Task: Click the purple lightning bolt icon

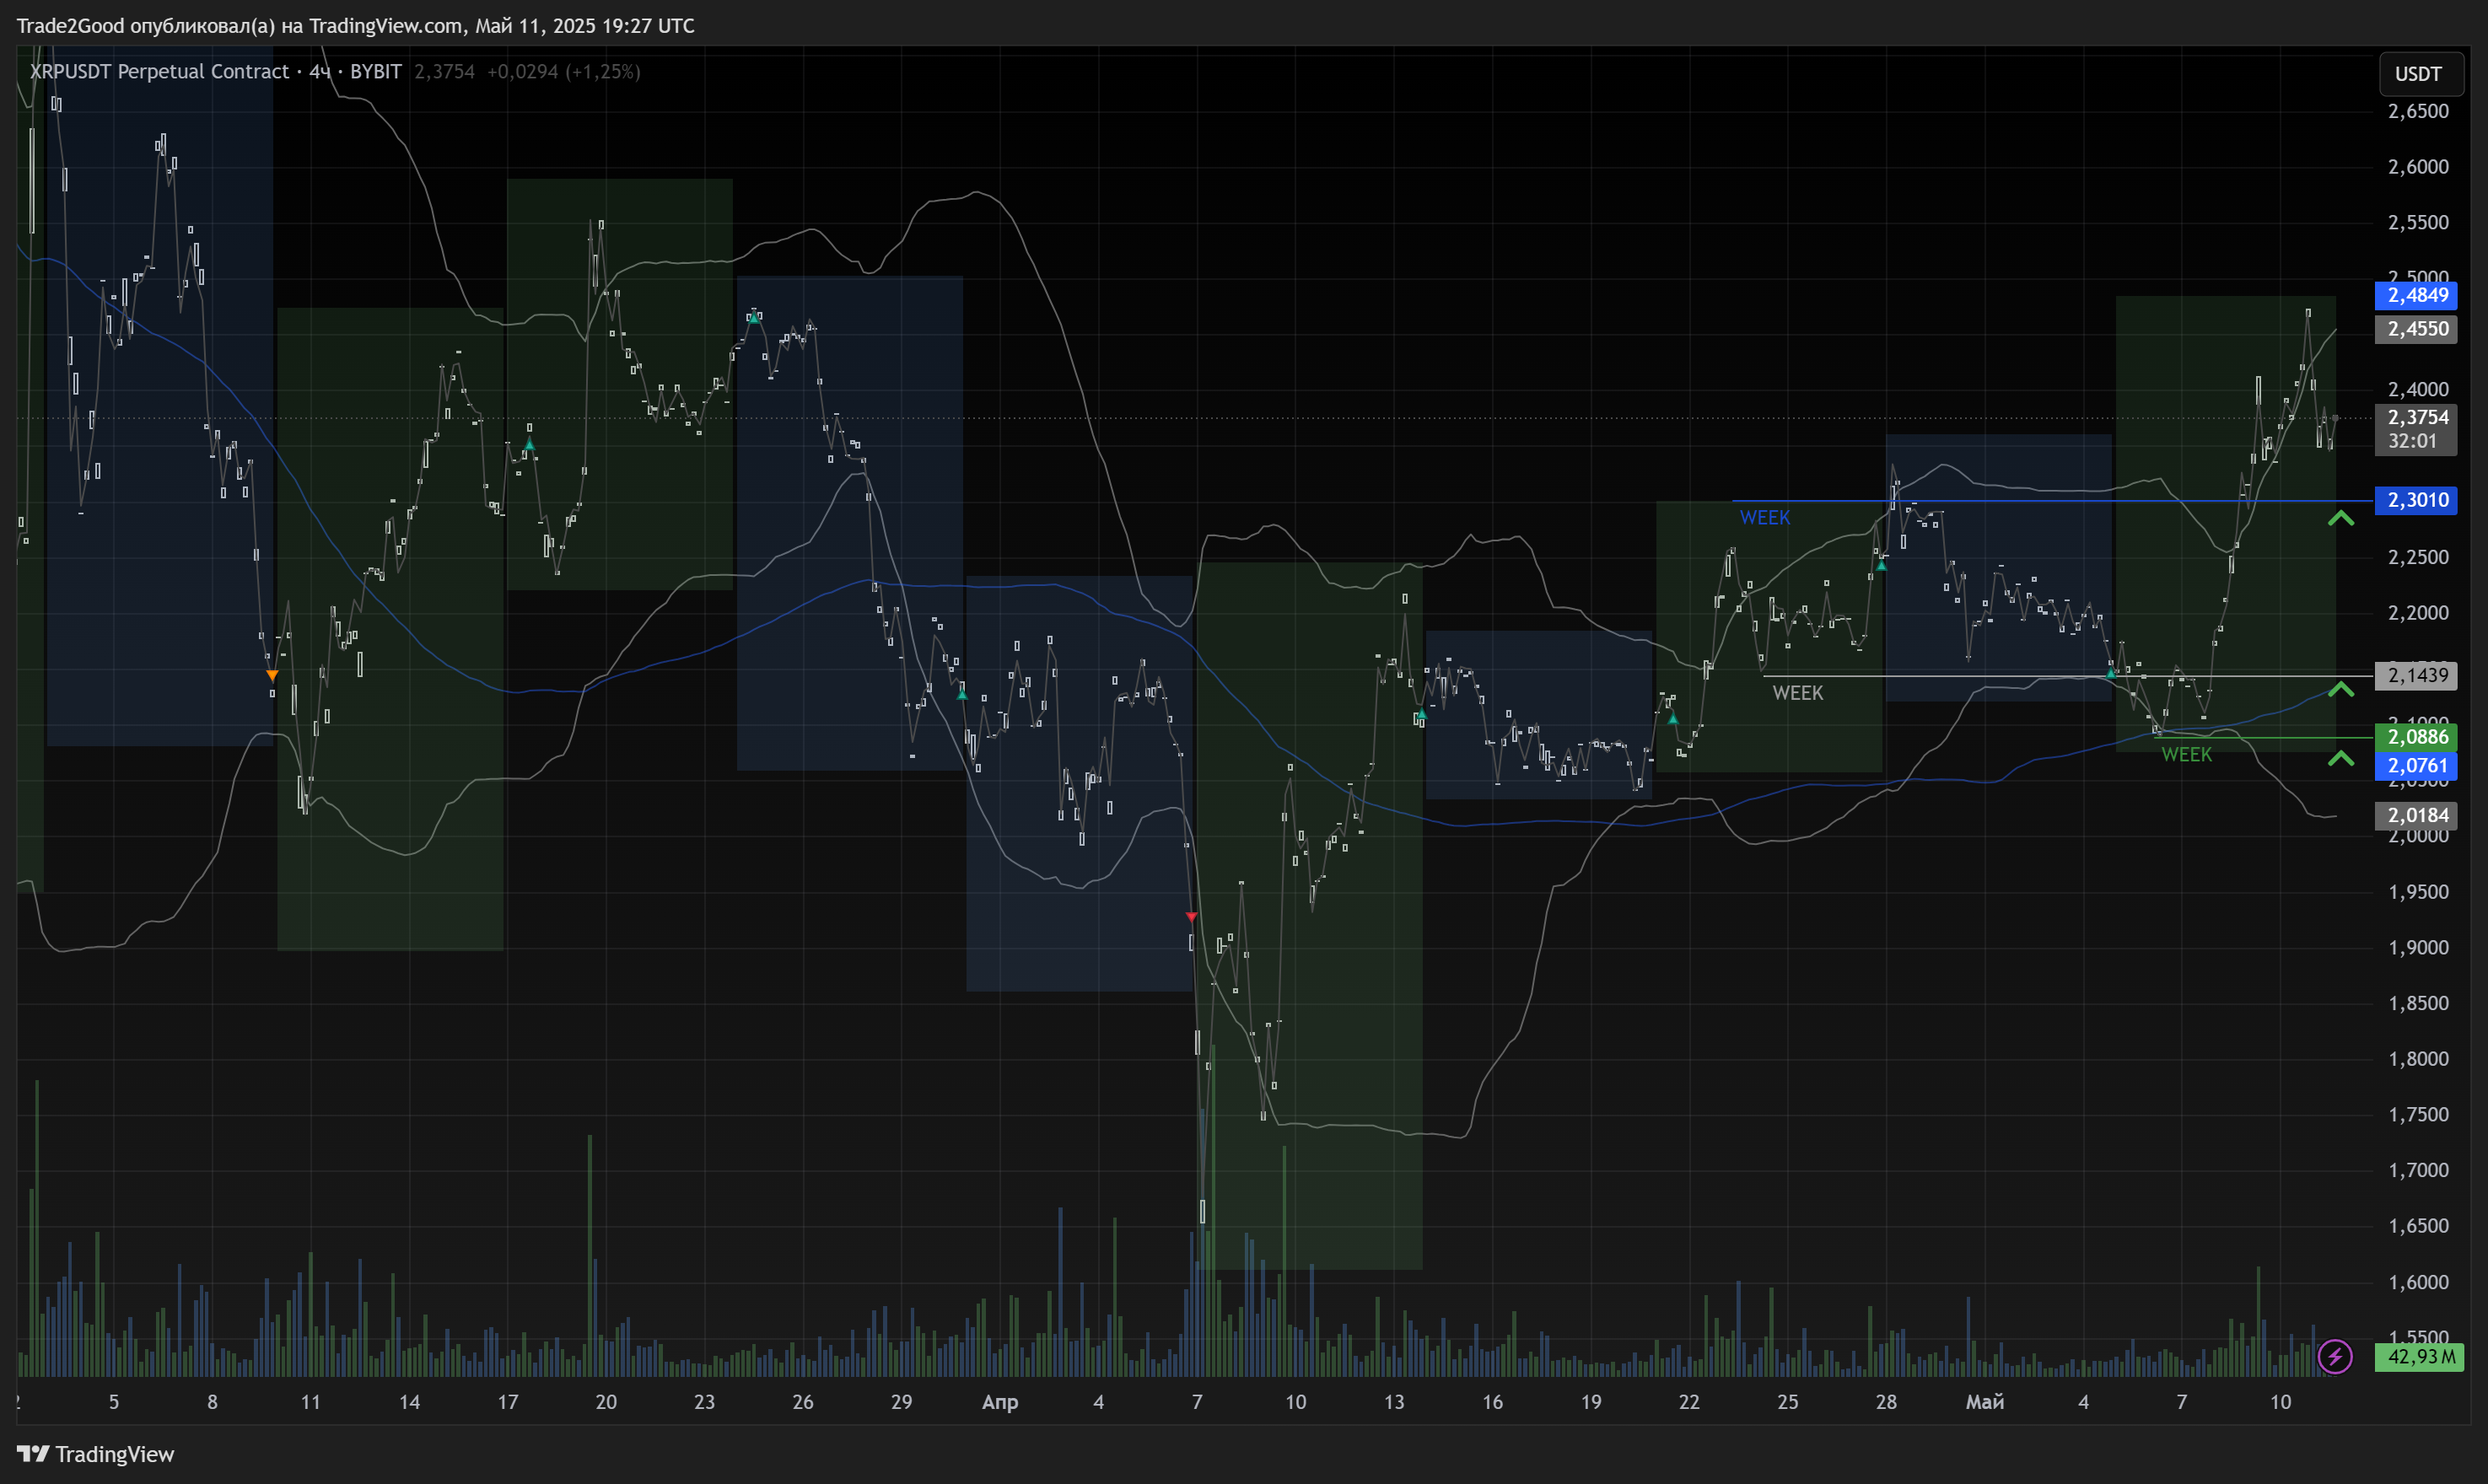Action: pyautogui.click(x=2334, y=1357)
